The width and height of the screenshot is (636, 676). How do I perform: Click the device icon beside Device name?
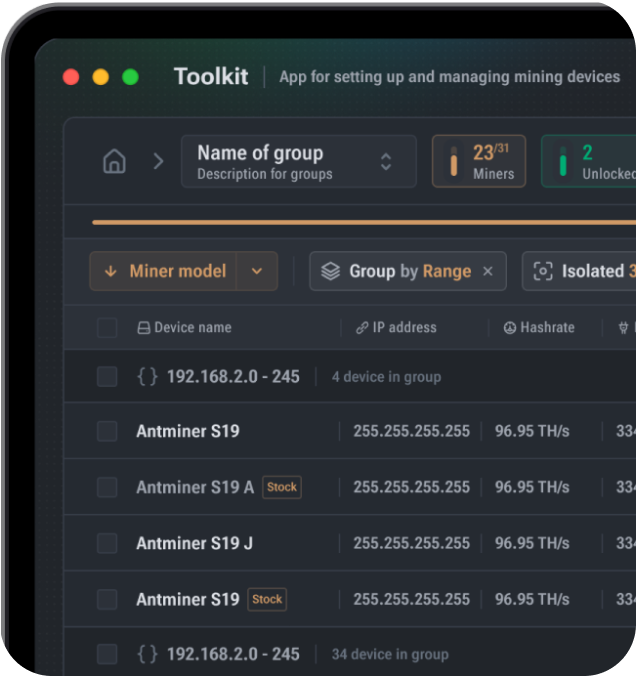pyautogui.click(x=144, y=328)
